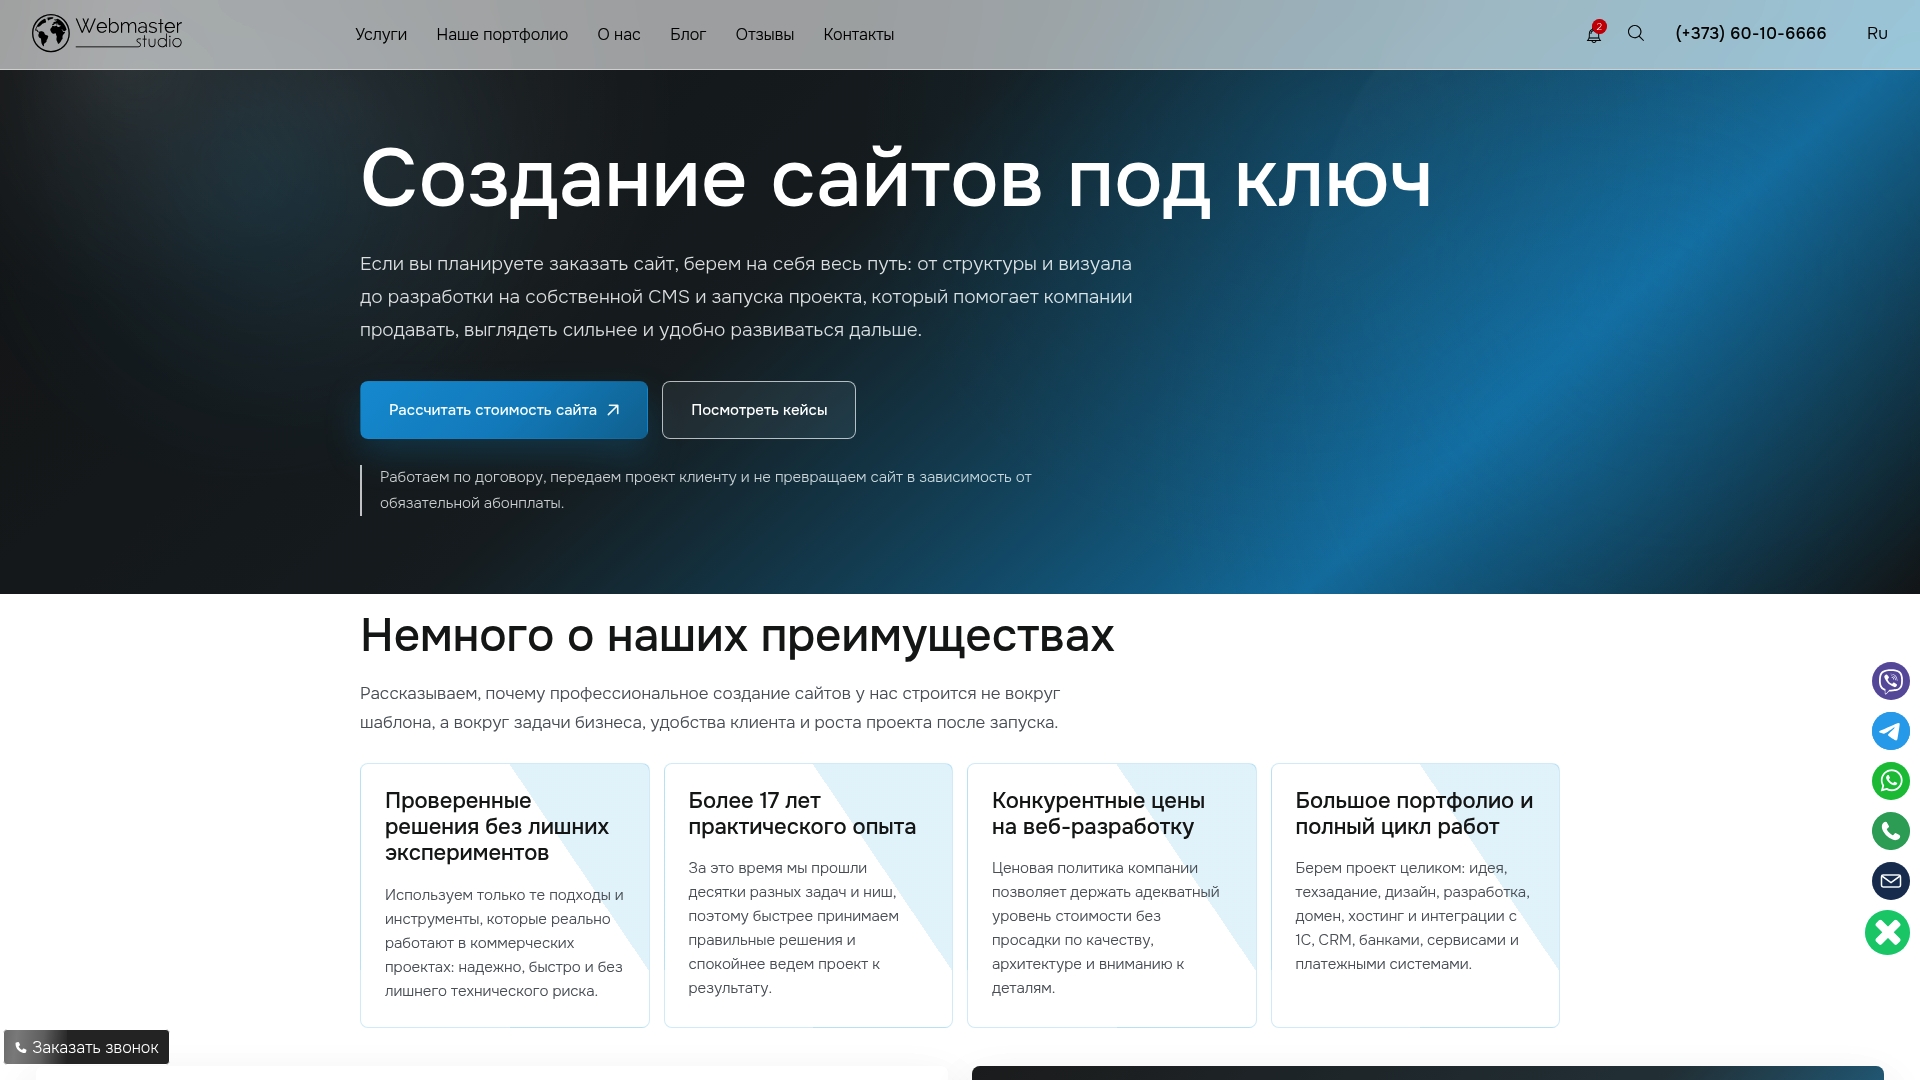Click the green phone call icon
1920x1080 pixels.
1889,831
